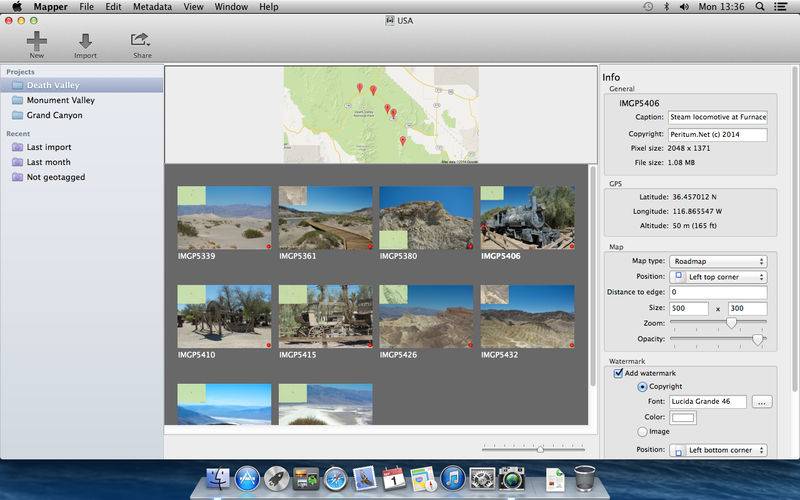Click the New project toolbar icon
The height and width of the screenshot is (500, 800).
coord(37,42)
